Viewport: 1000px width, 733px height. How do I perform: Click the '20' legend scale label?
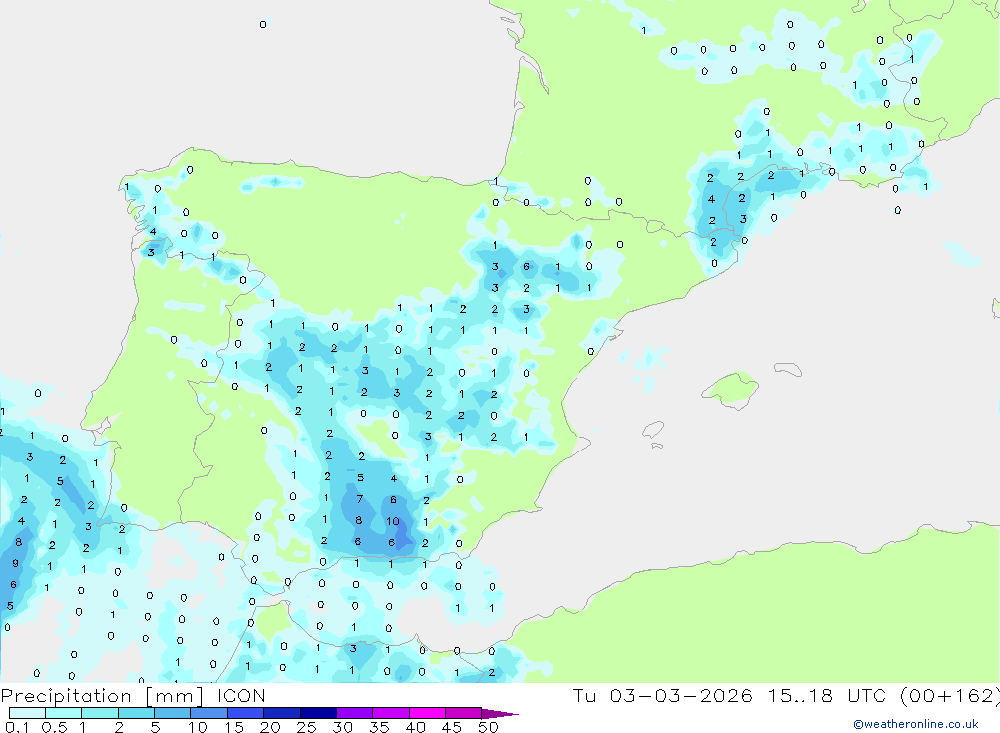(270, 727)
